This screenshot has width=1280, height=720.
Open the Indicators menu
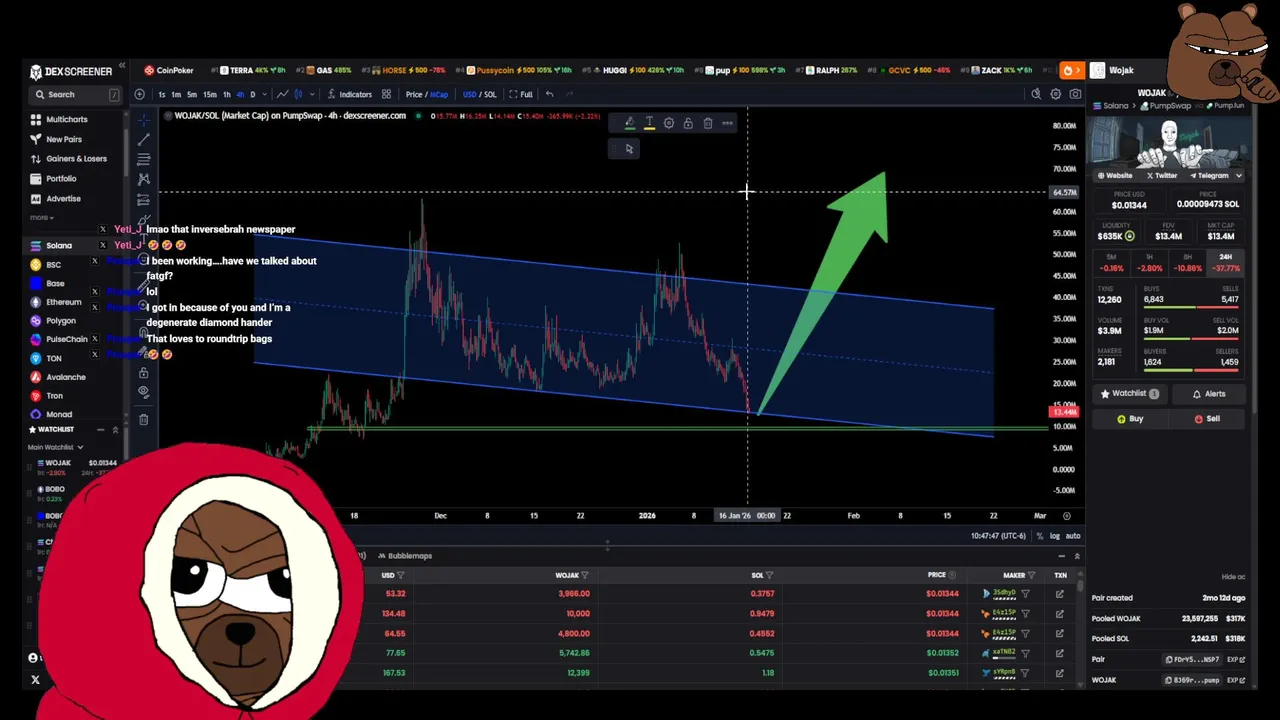350,94
